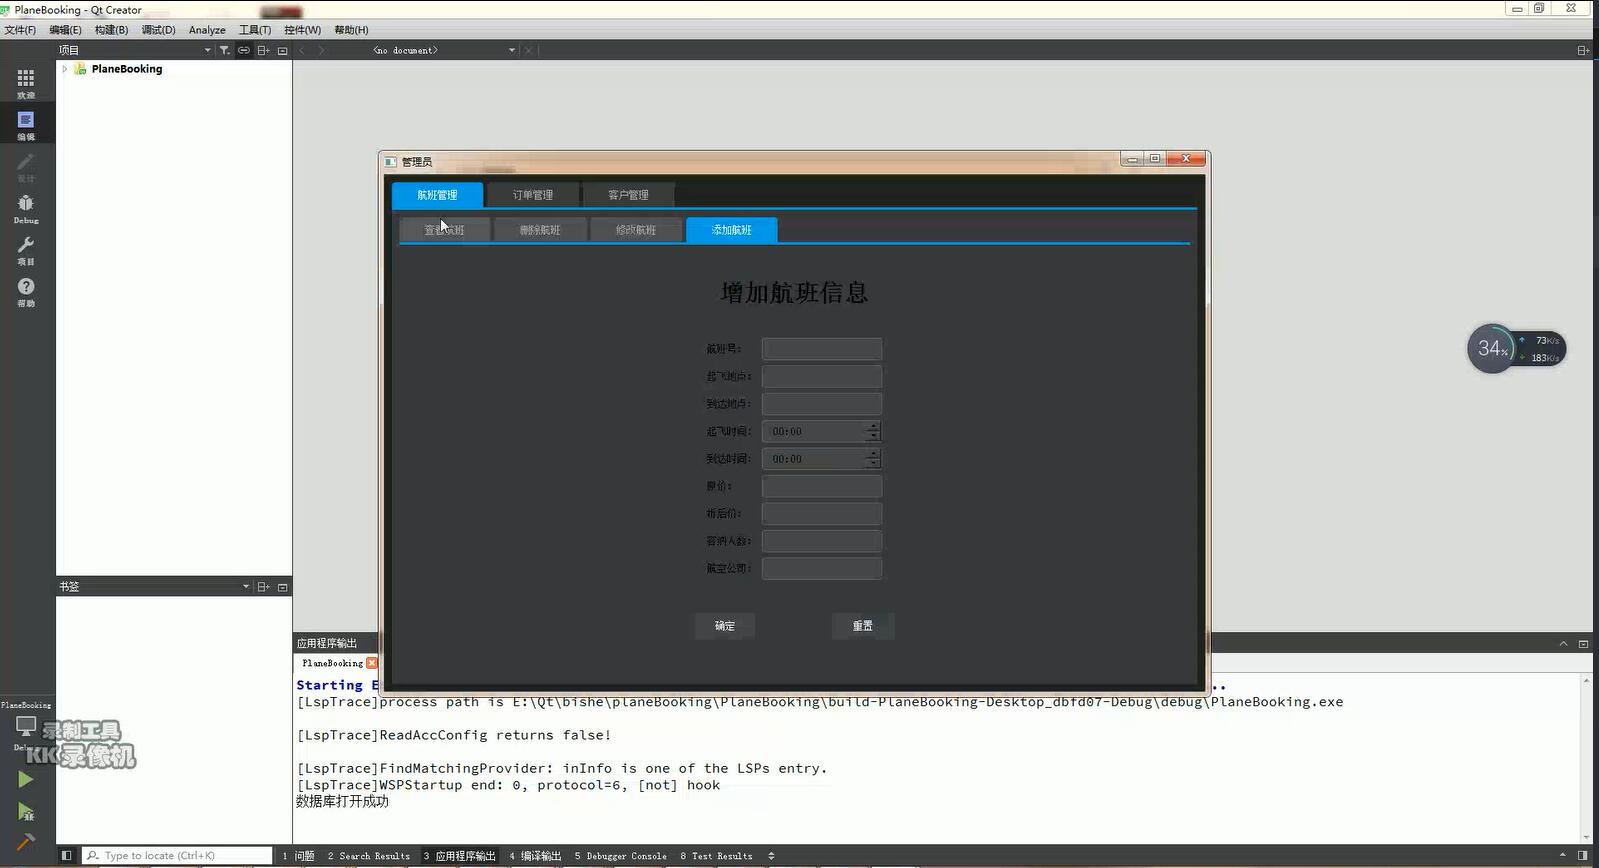Image resolution: width=1599 pixels, height=868 pixels.
Task: Open the 2 Search Results pane
Action: click(x=369, y=856)
